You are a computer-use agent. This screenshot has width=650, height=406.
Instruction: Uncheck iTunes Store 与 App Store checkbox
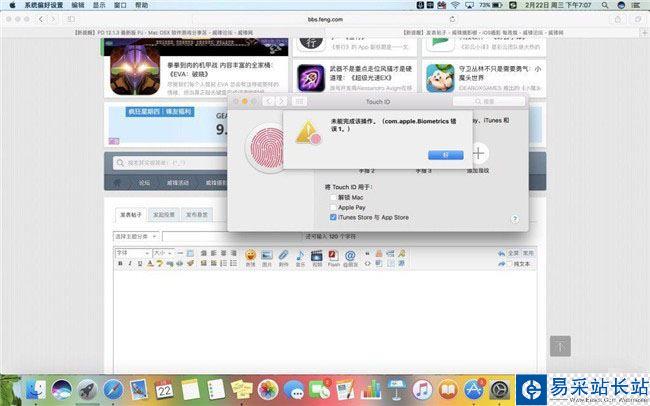333,217
